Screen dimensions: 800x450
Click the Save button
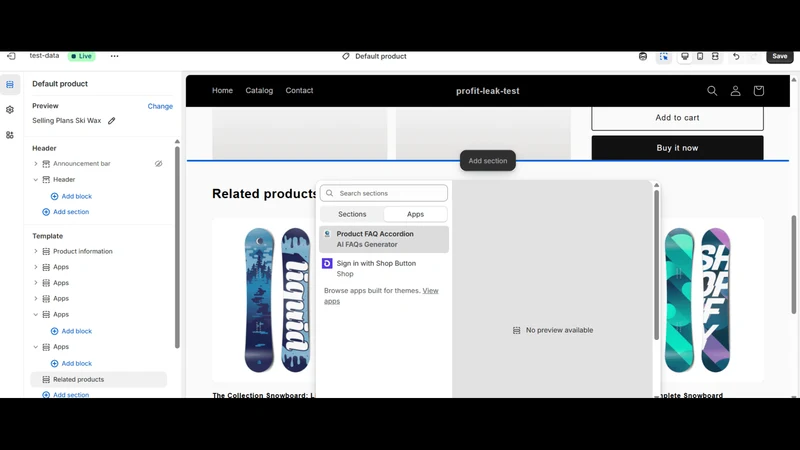click(780, 56)
